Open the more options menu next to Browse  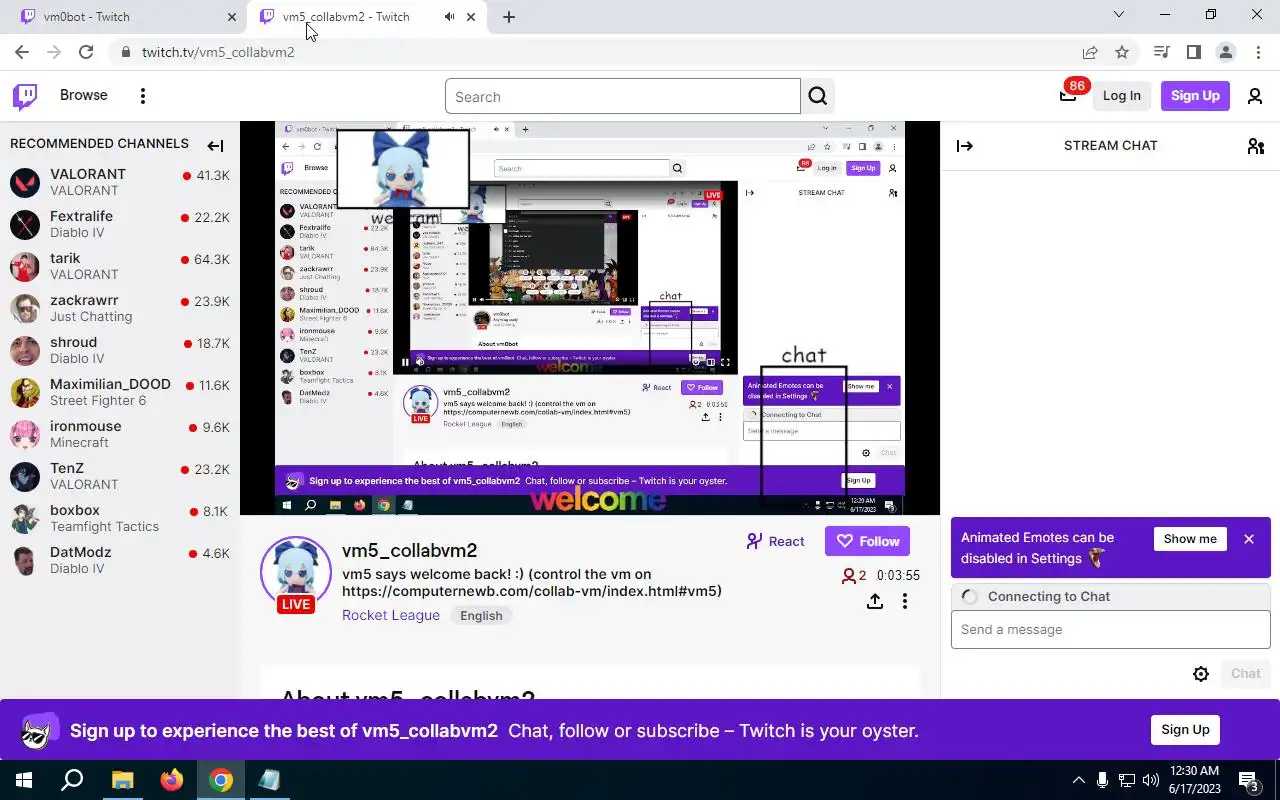[143, 96]
